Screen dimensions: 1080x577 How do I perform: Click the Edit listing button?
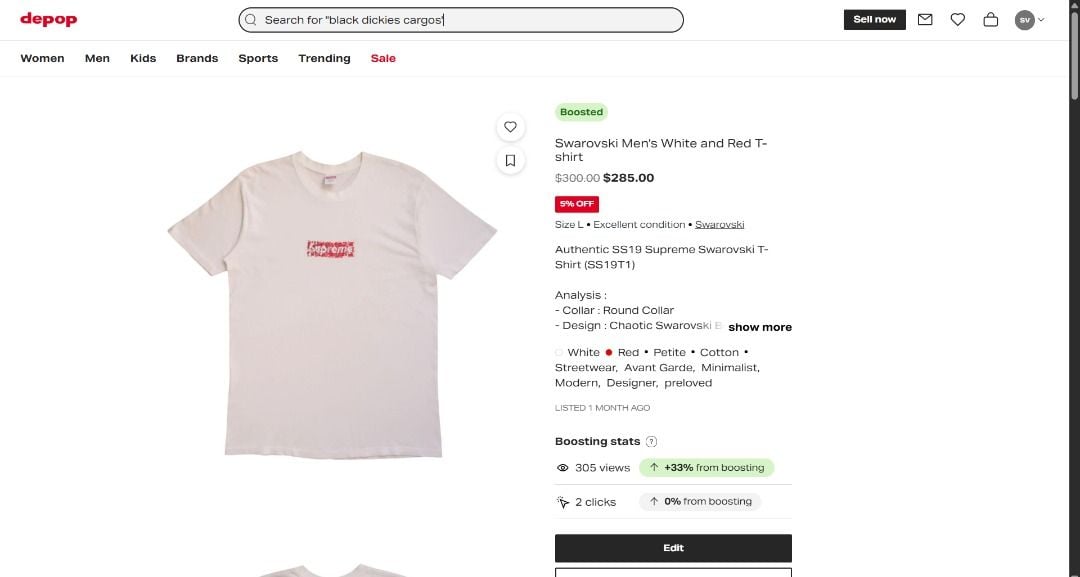click(x=673, y=548)
